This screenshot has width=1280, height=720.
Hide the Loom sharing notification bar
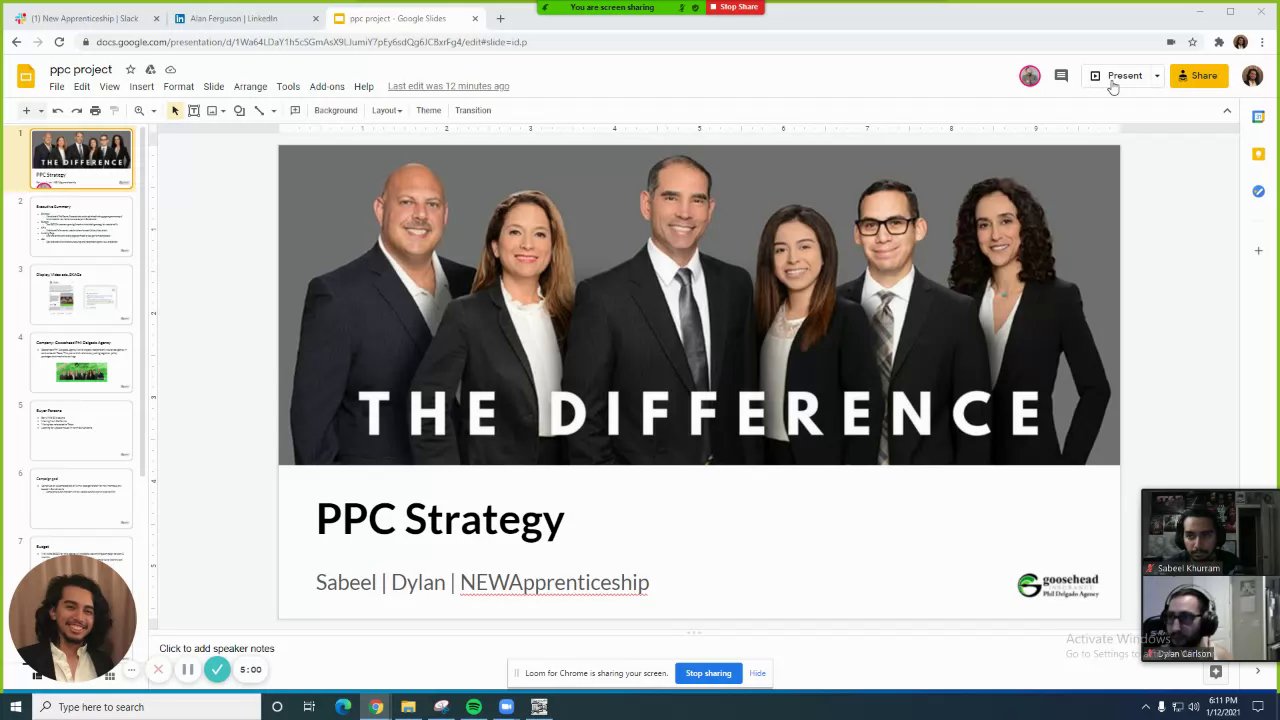[x=757, y=673]
